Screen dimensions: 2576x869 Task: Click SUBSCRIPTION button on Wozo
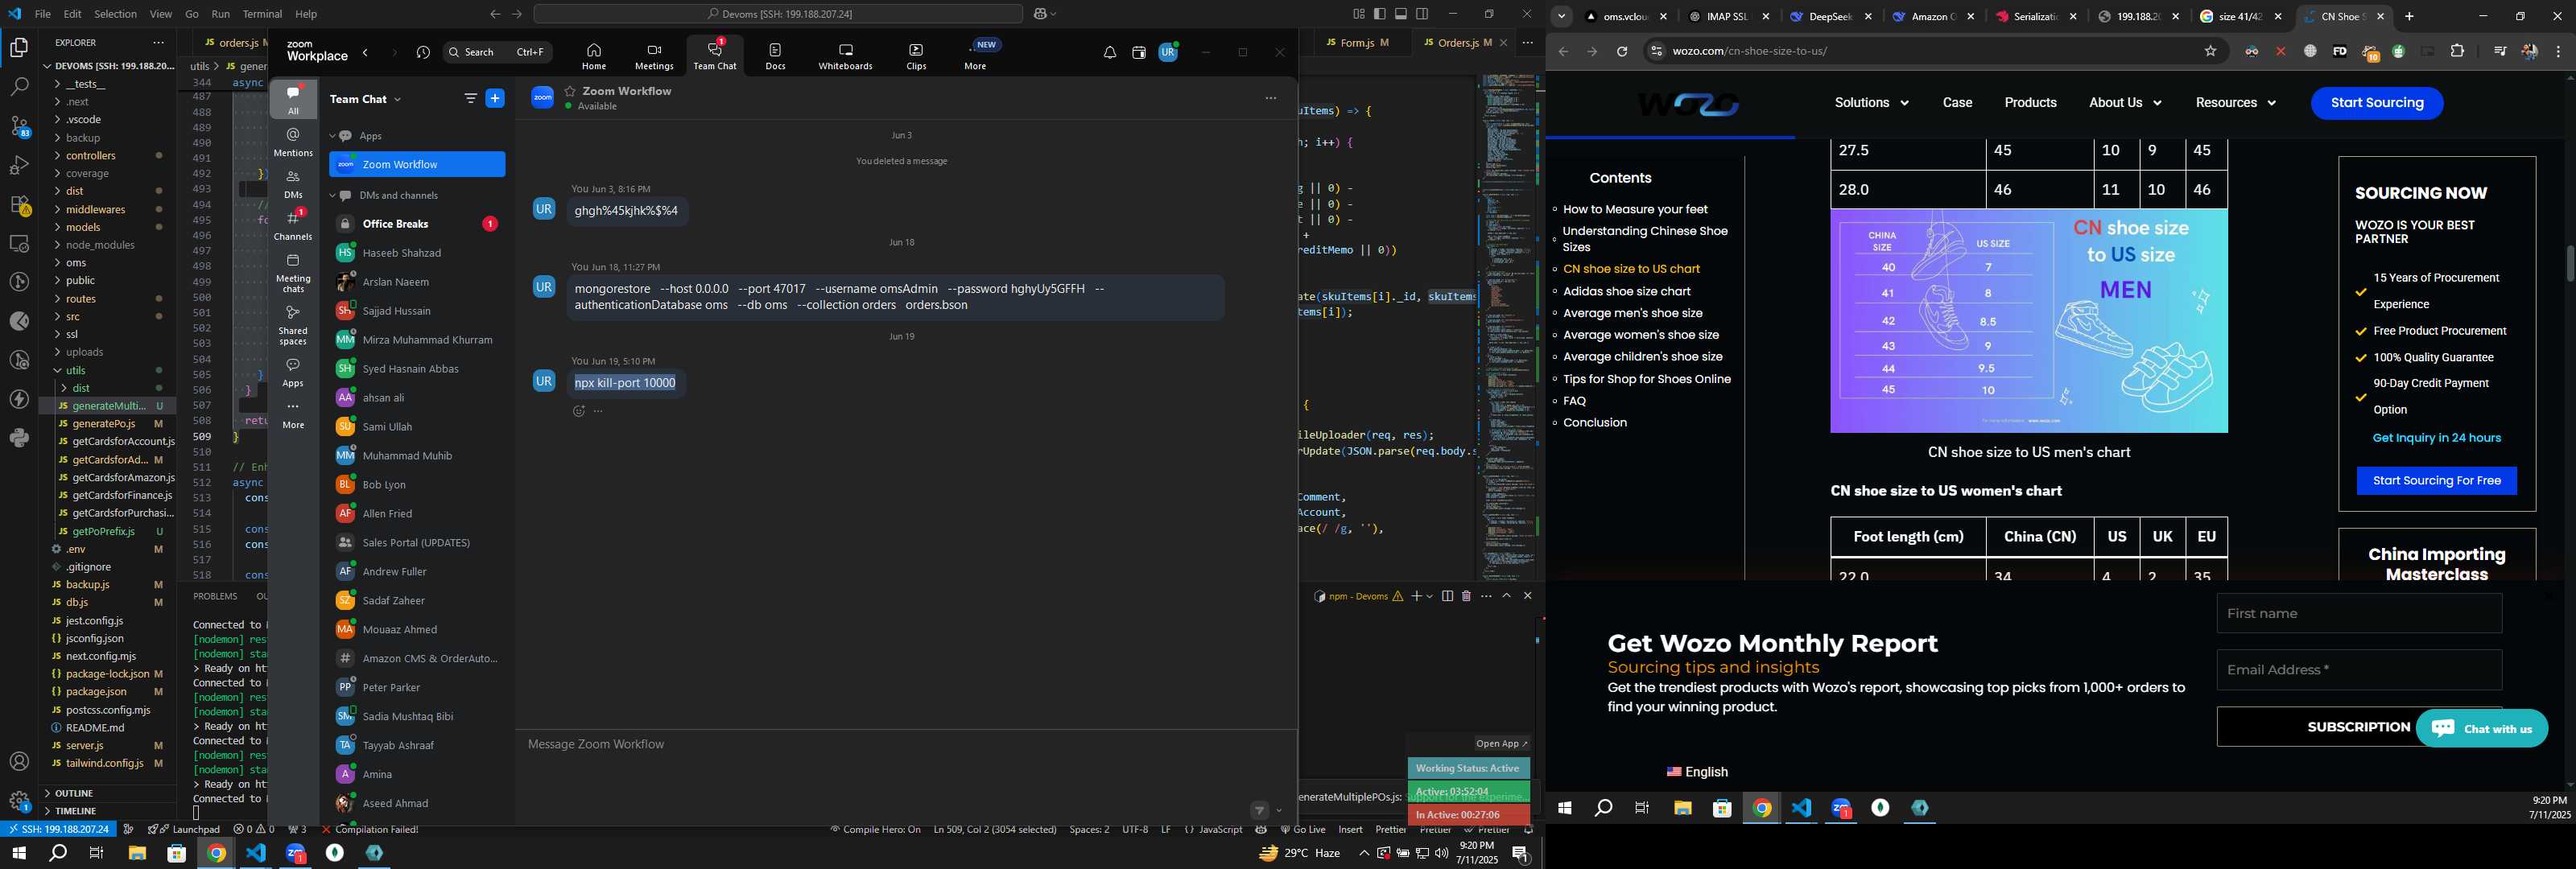2358,727
